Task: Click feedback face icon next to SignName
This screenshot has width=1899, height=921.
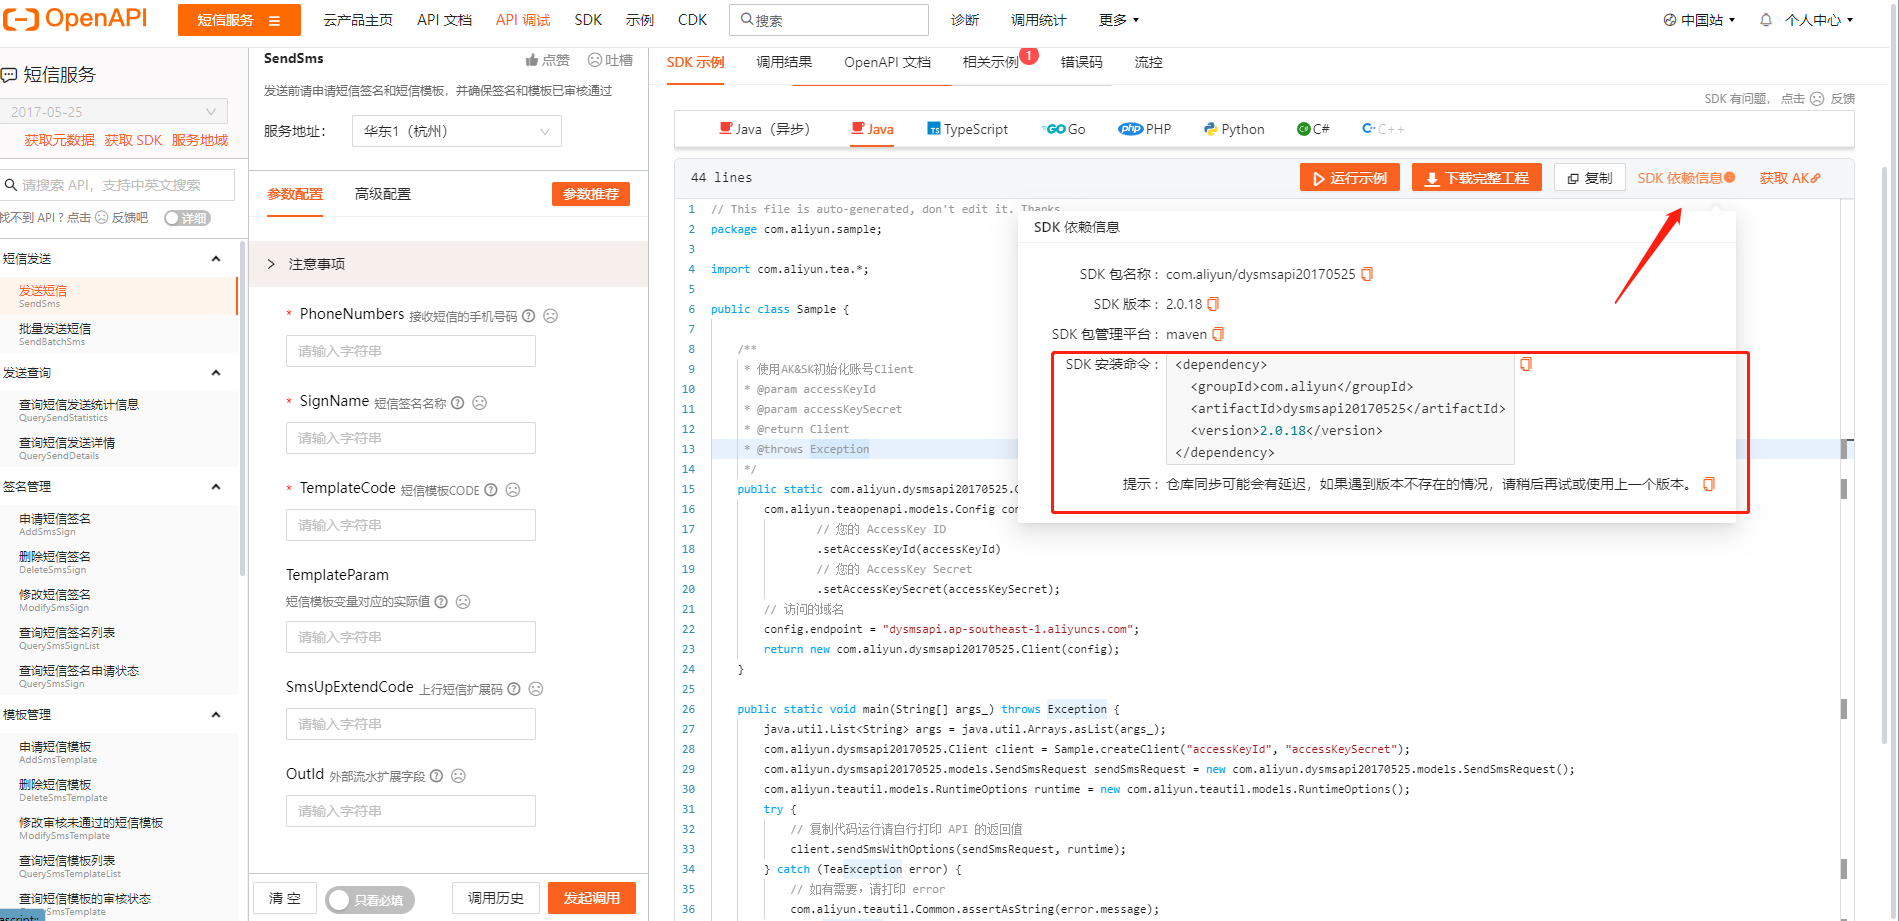Action: coord(479,403)
